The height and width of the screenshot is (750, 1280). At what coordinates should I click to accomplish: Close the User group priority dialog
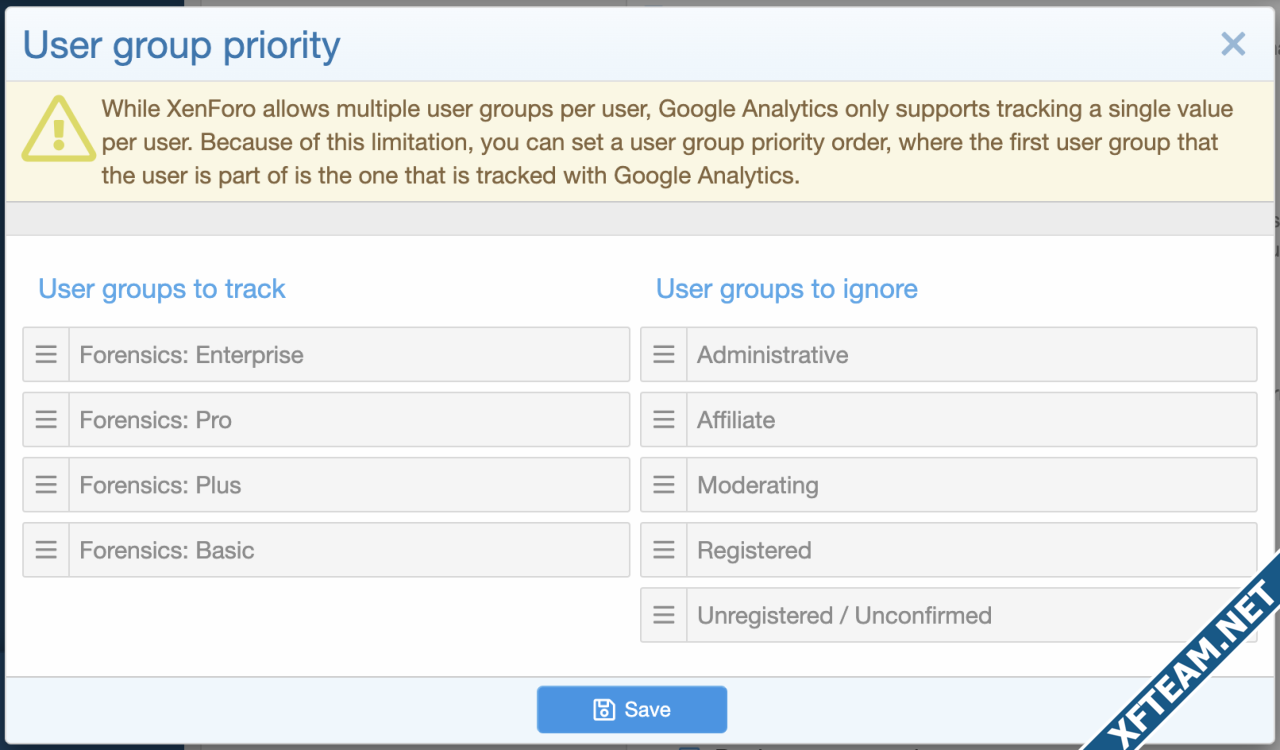[x=1233, y=44]
